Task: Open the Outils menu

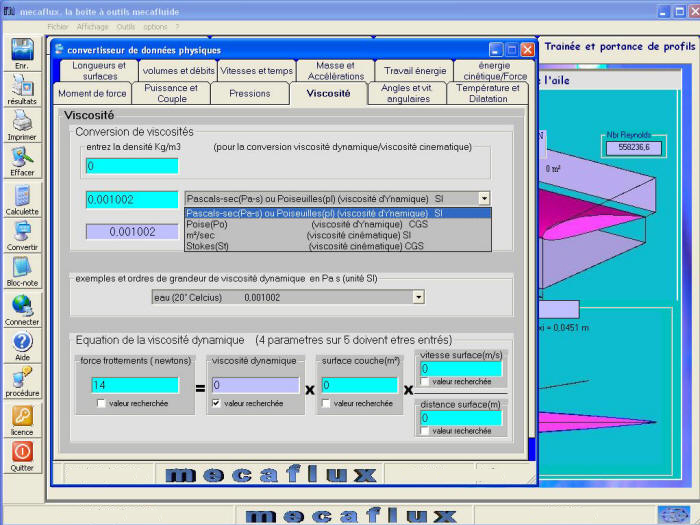Action: point(125,27)
